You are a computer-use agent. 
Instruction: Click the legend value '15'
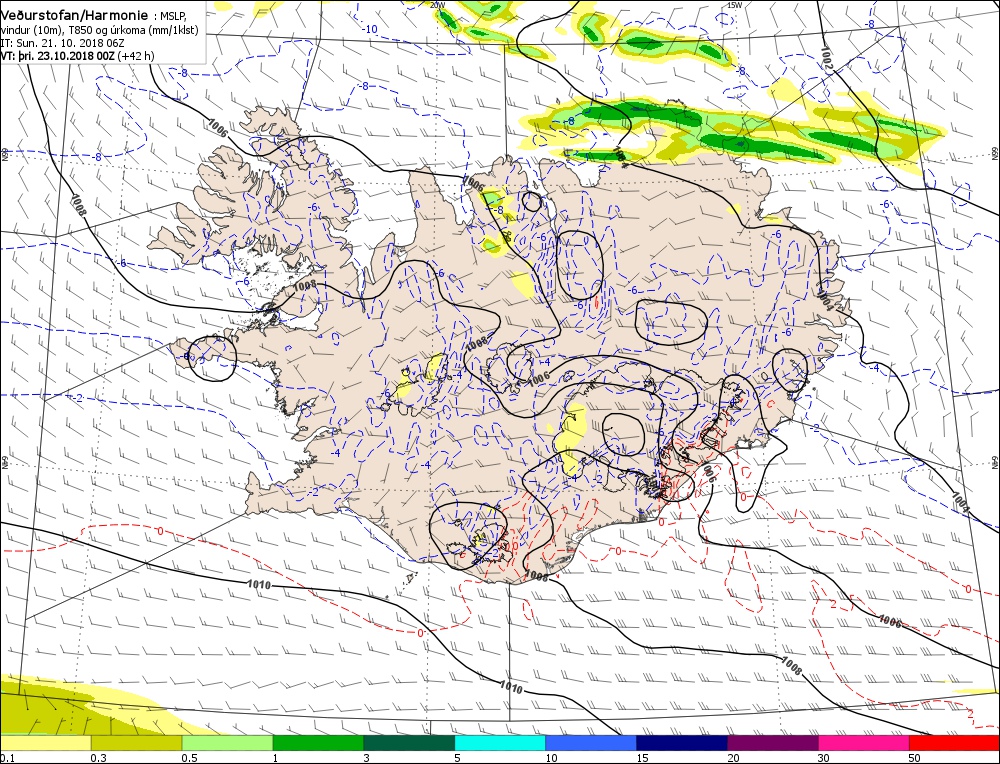[642, 758]
